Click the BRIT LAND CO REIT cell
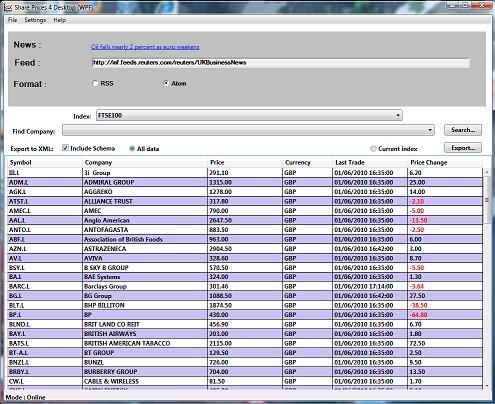The image size is (495, 404). 145,324
